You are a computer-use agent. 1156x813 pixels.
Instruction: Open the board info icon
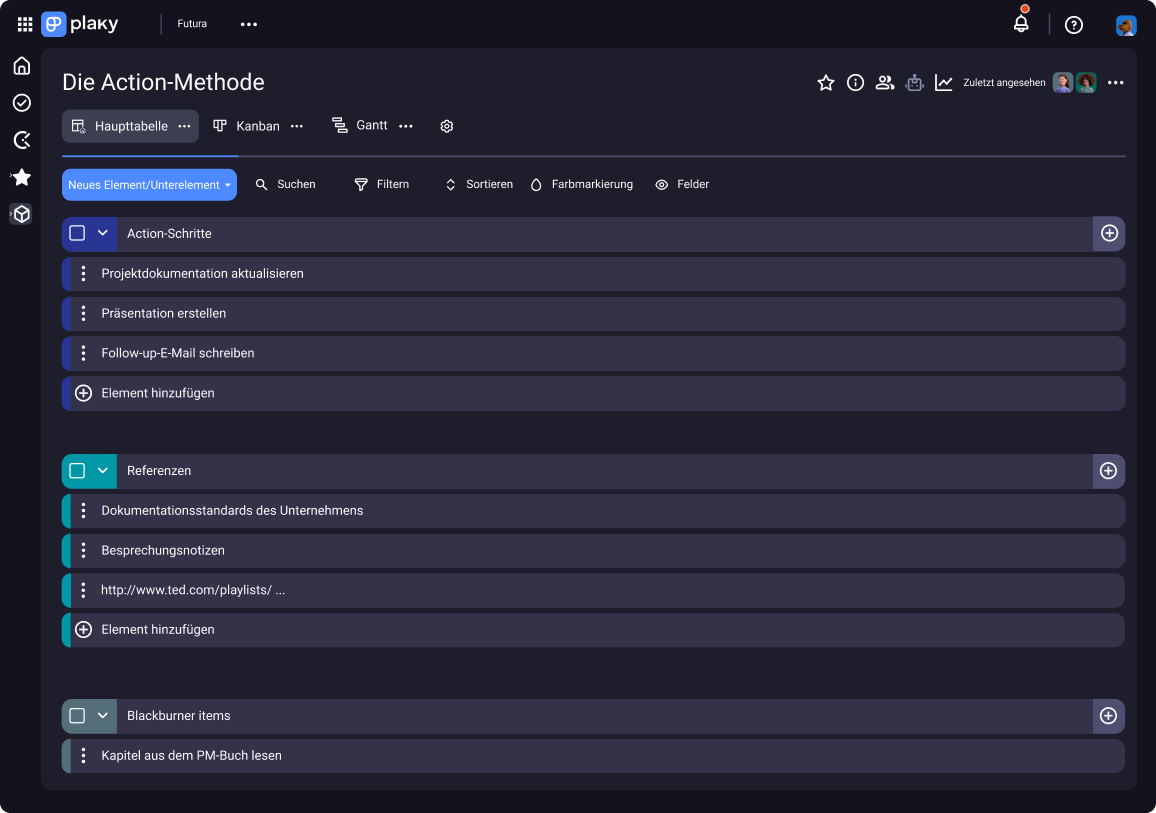(x=855, y=83)
